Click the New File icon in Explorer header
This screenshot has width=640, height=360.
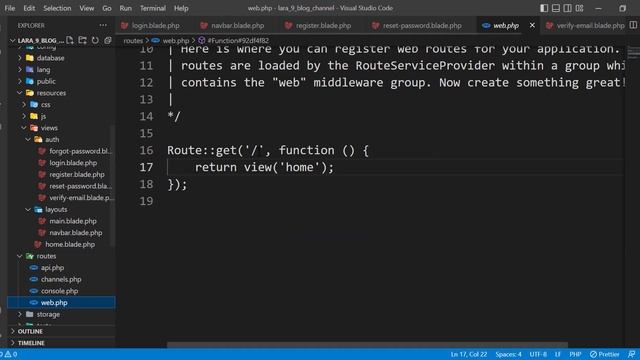70,40
